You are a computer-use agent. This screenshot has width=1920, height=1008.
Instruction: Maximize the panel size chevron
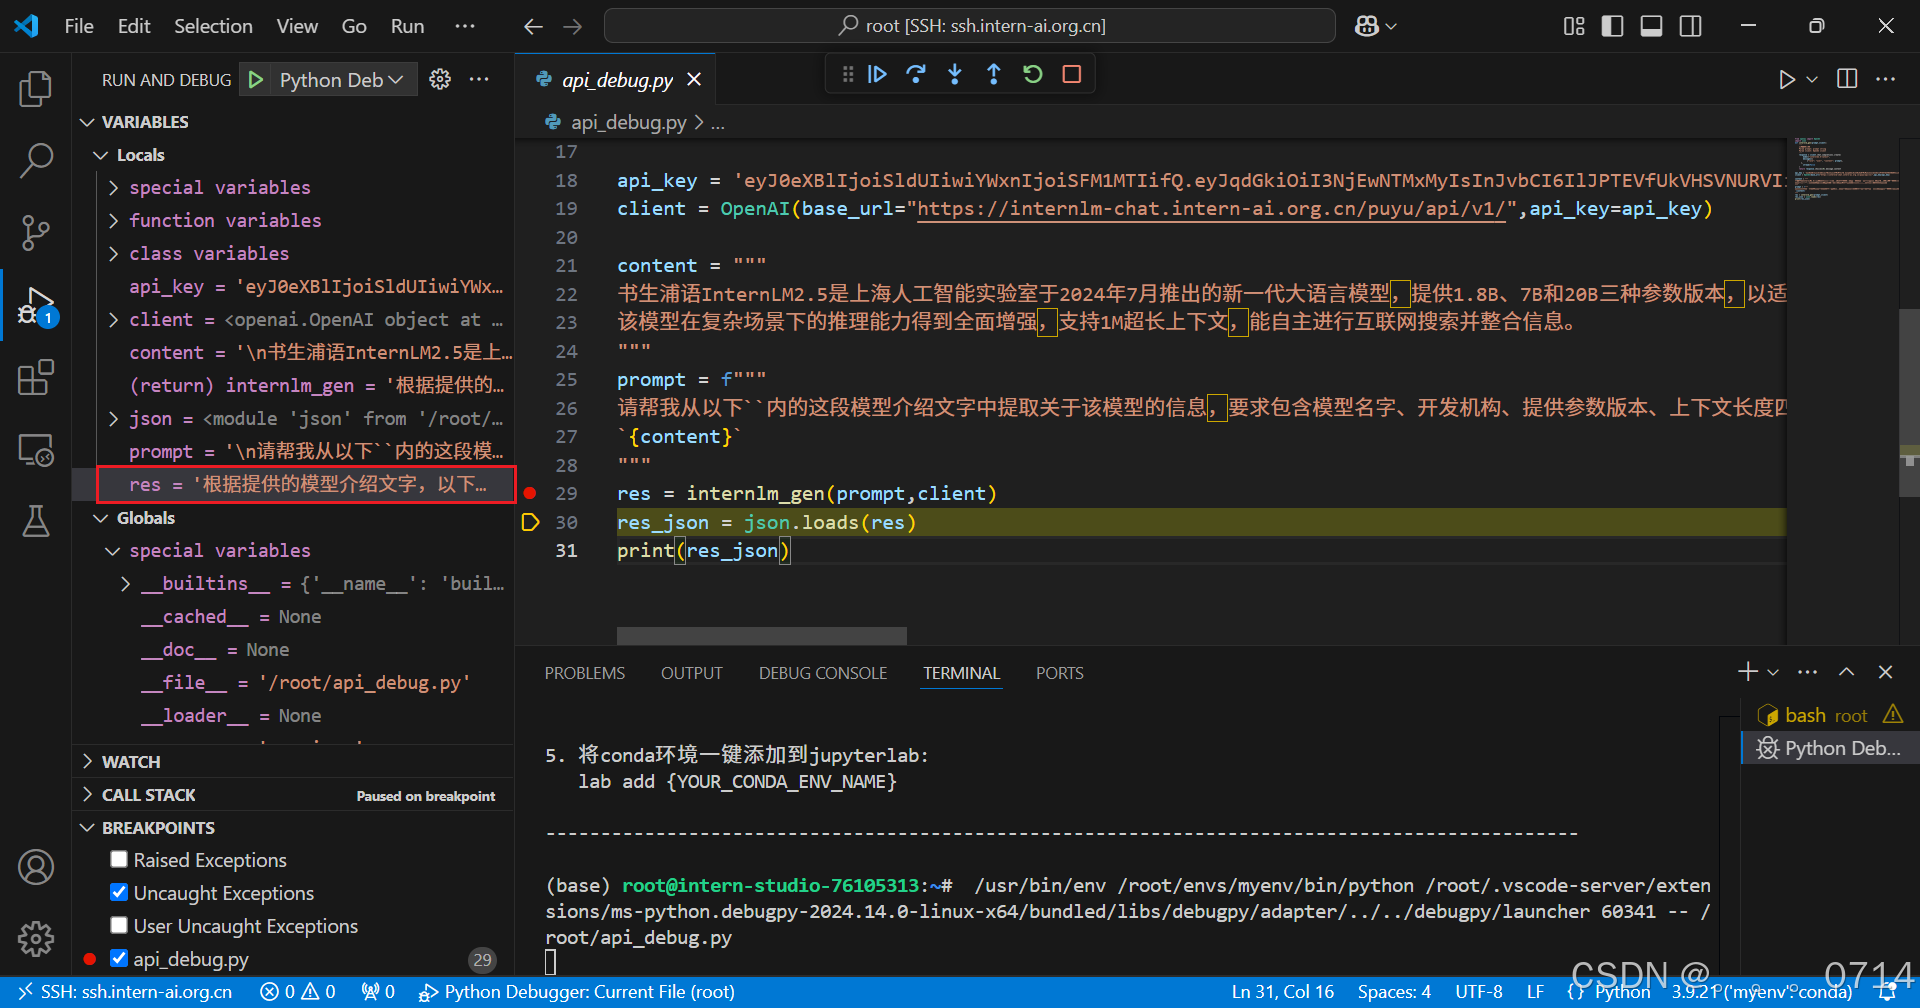(1847, 672)
